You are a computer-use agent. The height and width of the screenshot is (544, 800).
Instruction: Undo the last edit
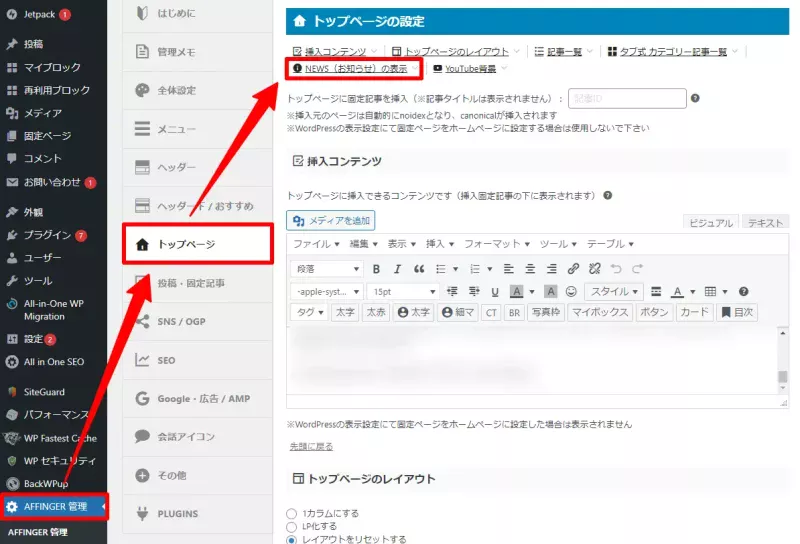616,268
